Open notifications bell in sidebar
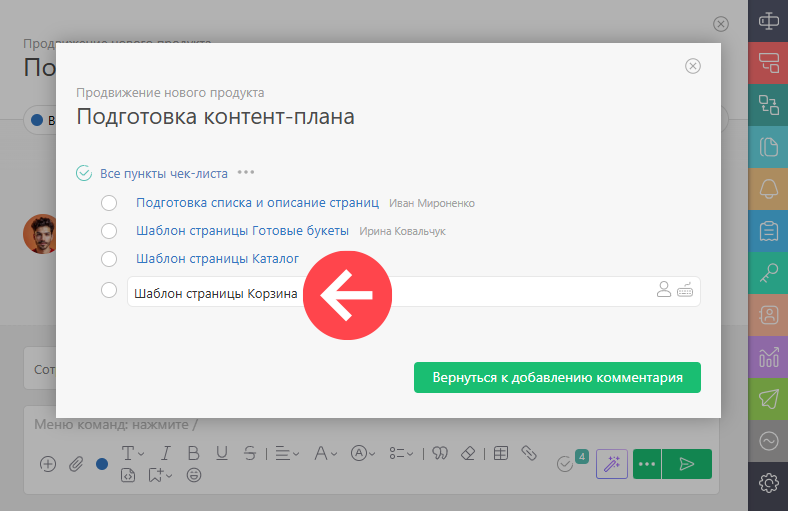 click(x=768, y=189)
